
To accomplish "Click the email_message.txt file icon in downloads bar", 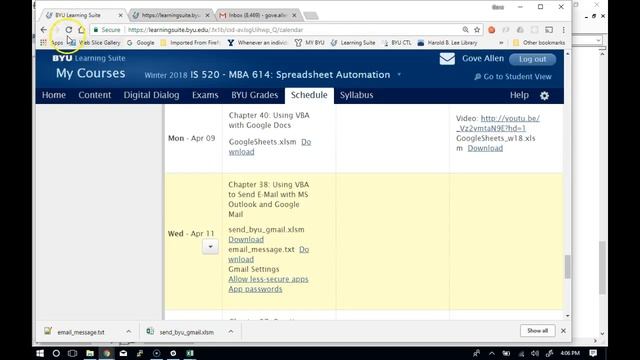I will pos(48,331).
